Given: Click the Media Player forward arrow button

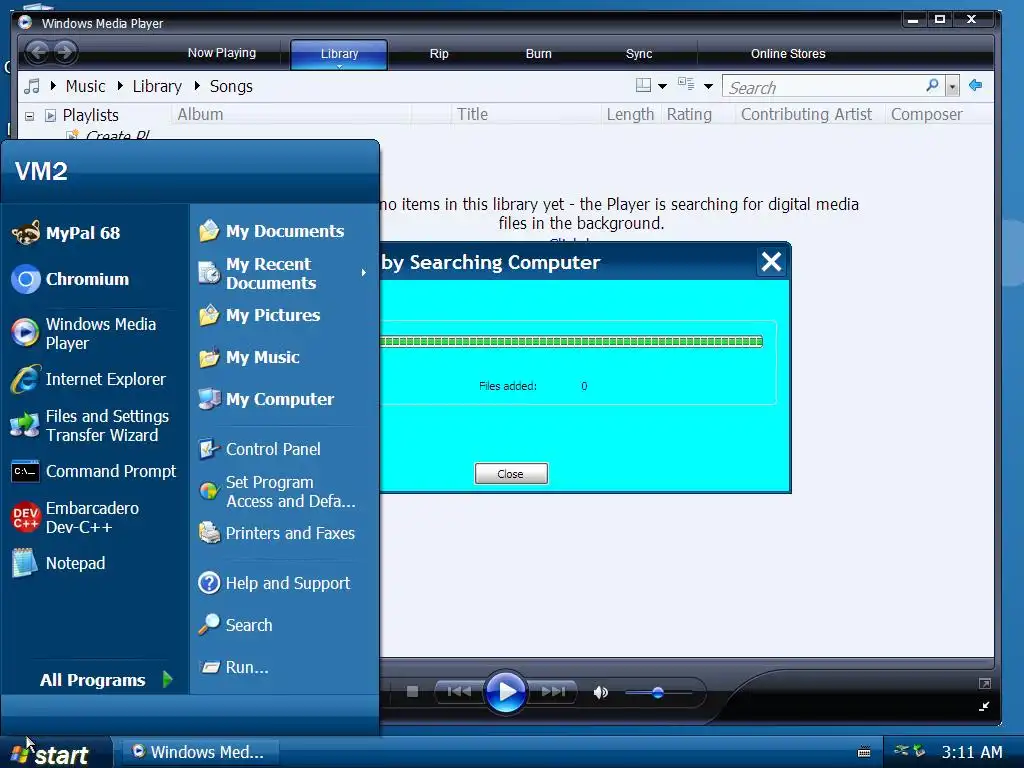Looking at the screenshot, I should pyautogui.click(x=65, y=52).
